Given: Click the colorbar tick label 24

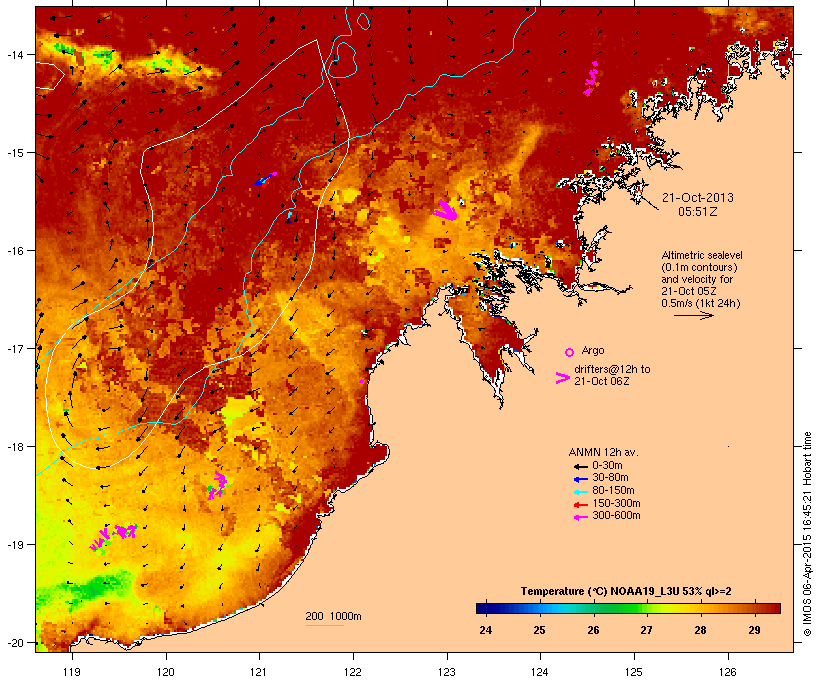Looking at the screenshot, I should pos(485,630).
